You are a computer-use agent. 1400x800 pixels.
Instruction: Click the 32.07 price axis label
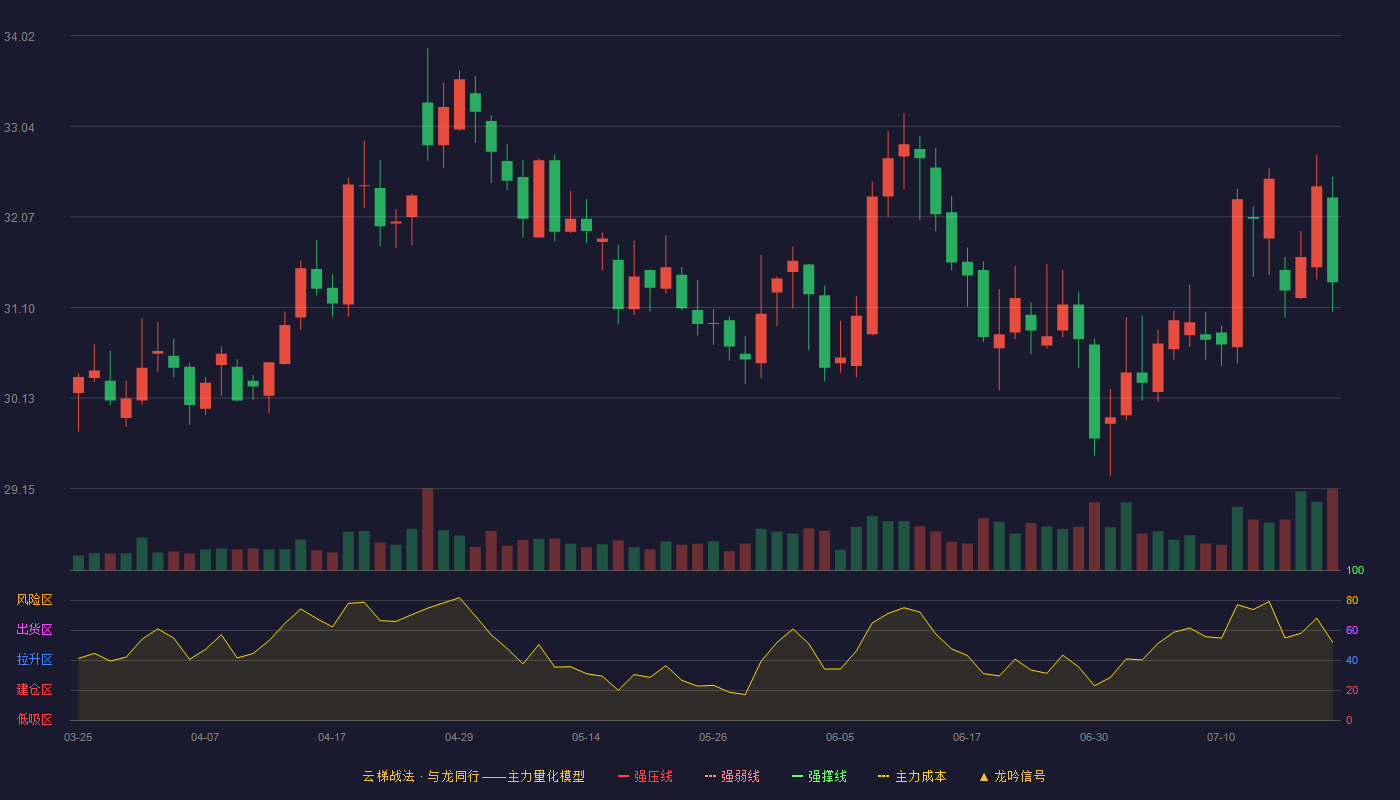(19, 218)
